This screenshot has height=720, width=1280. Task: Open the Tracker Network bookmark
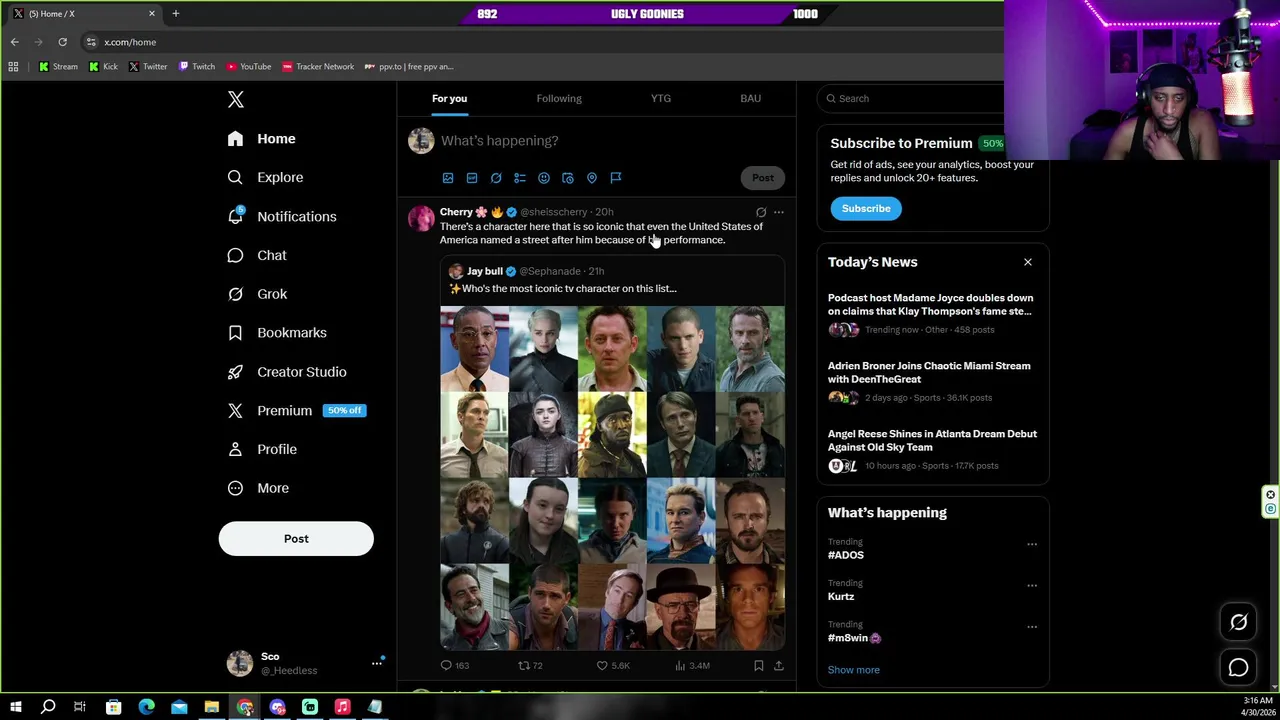[318, 67]
